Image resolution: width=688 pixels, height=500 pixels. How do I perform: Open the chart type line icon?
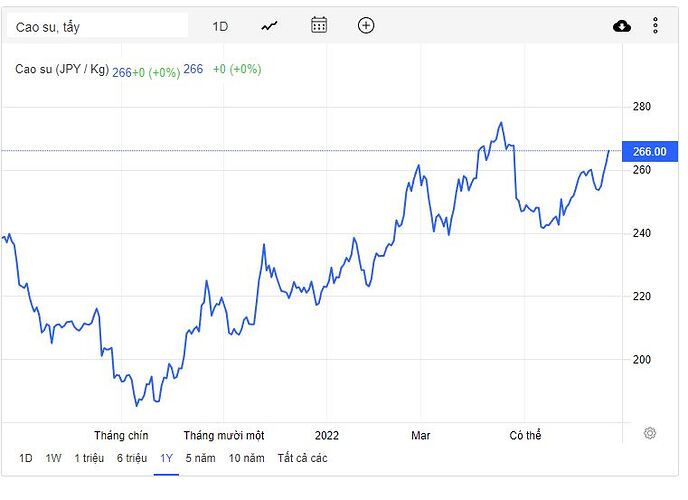coord(269,26)
